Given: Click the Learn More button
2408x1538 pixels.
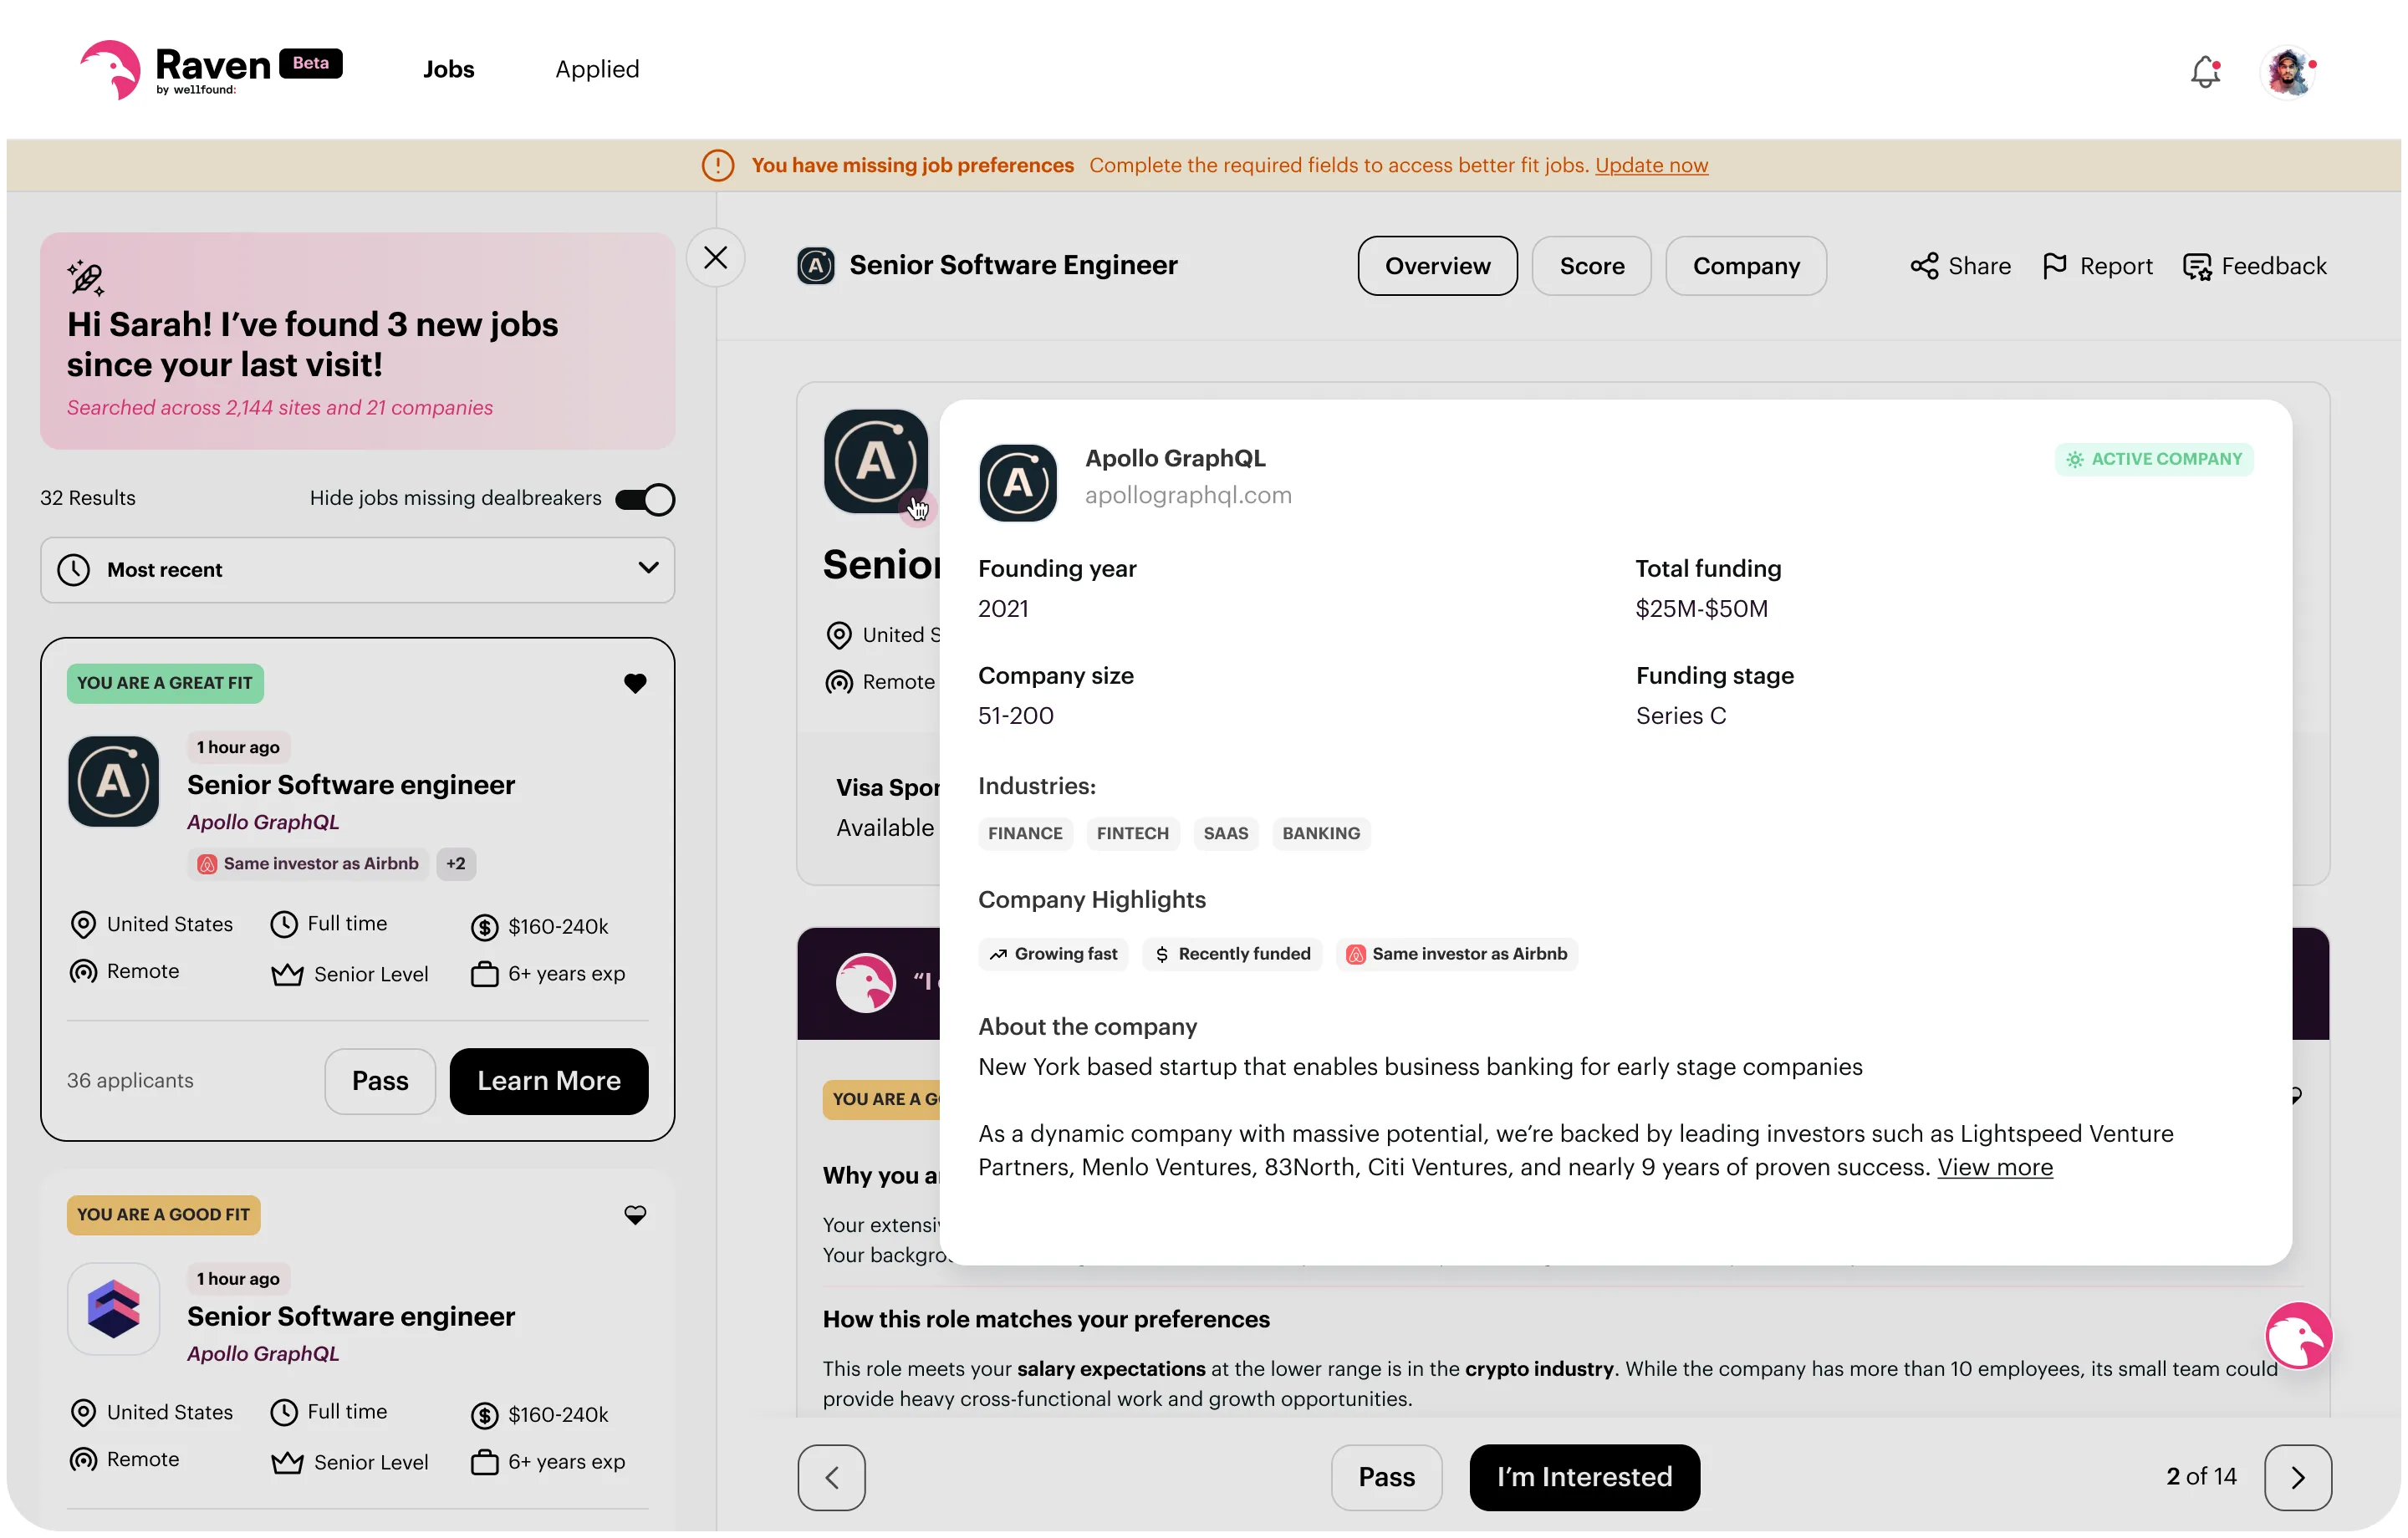Looking at the screenshot, I should pyautogui.click(x=549, y=1082).
